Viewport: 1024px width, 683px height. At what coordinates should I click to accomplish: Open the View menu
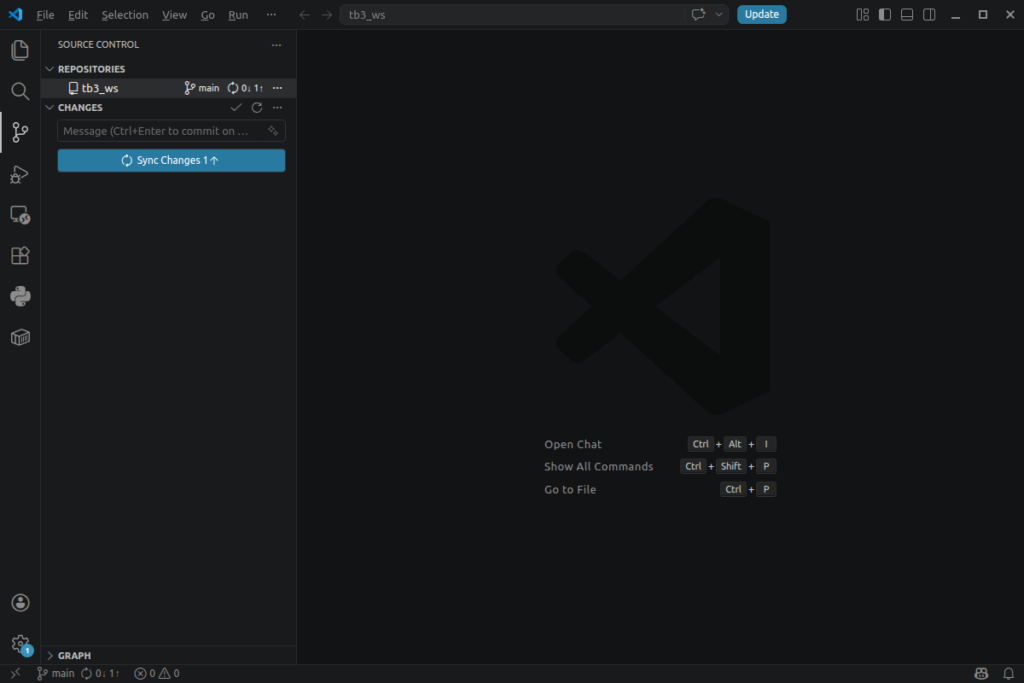point(174,14)
